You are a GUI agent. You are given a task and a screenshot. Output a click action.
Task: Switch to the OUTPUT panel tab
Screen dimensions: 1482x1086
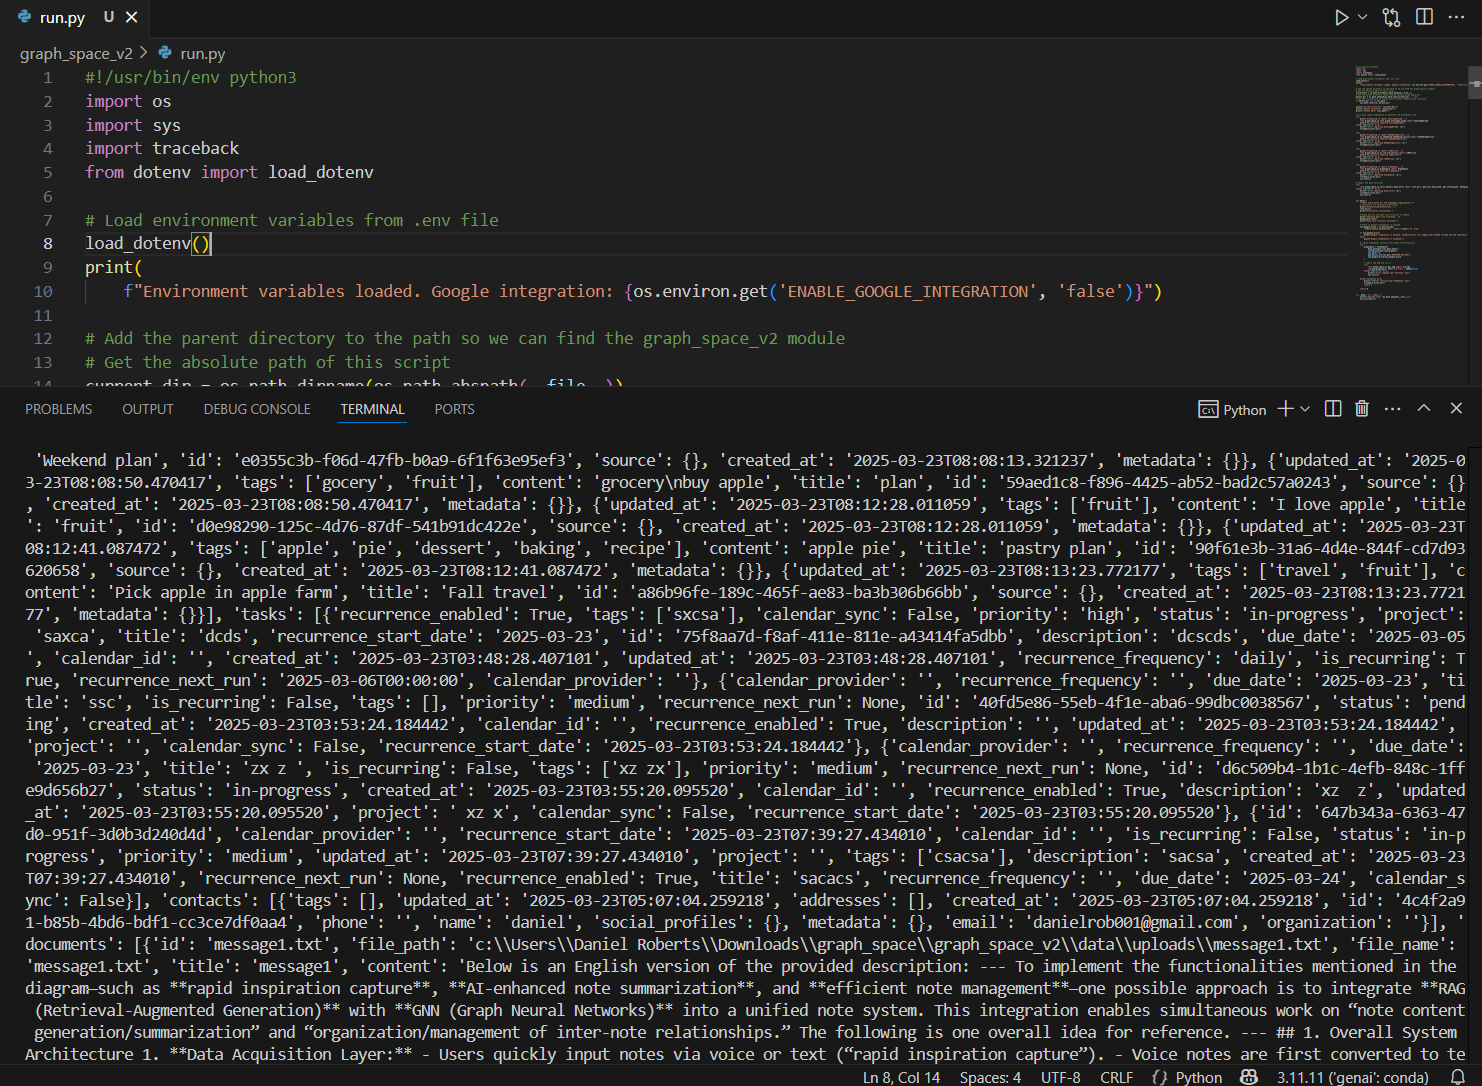tap(148, 409)
